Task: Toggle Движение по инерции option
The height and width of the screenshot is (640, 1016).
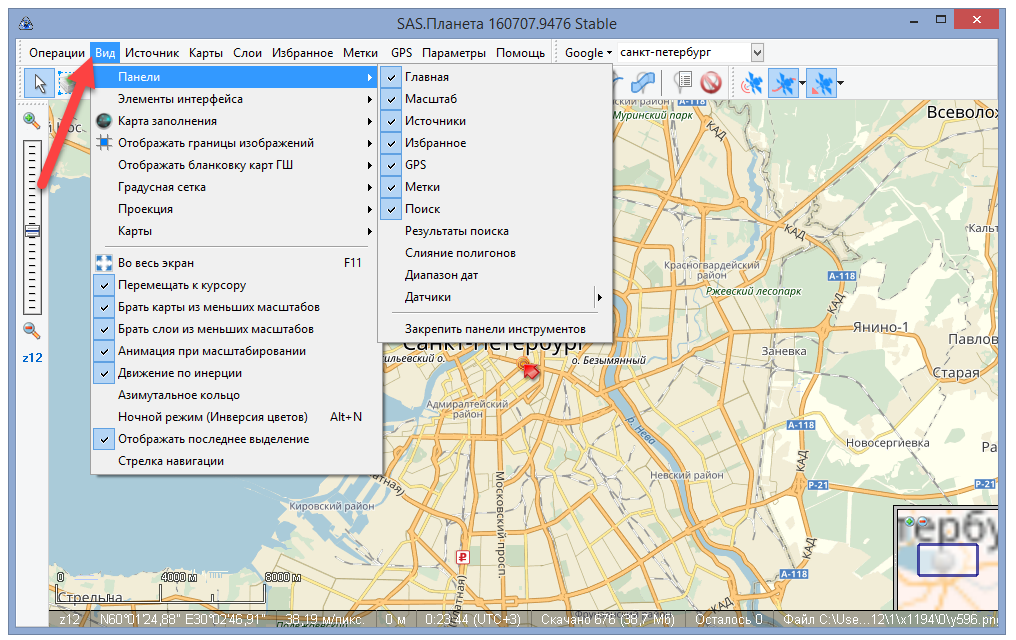Action: pyautogui.click(x=179, y=373)
